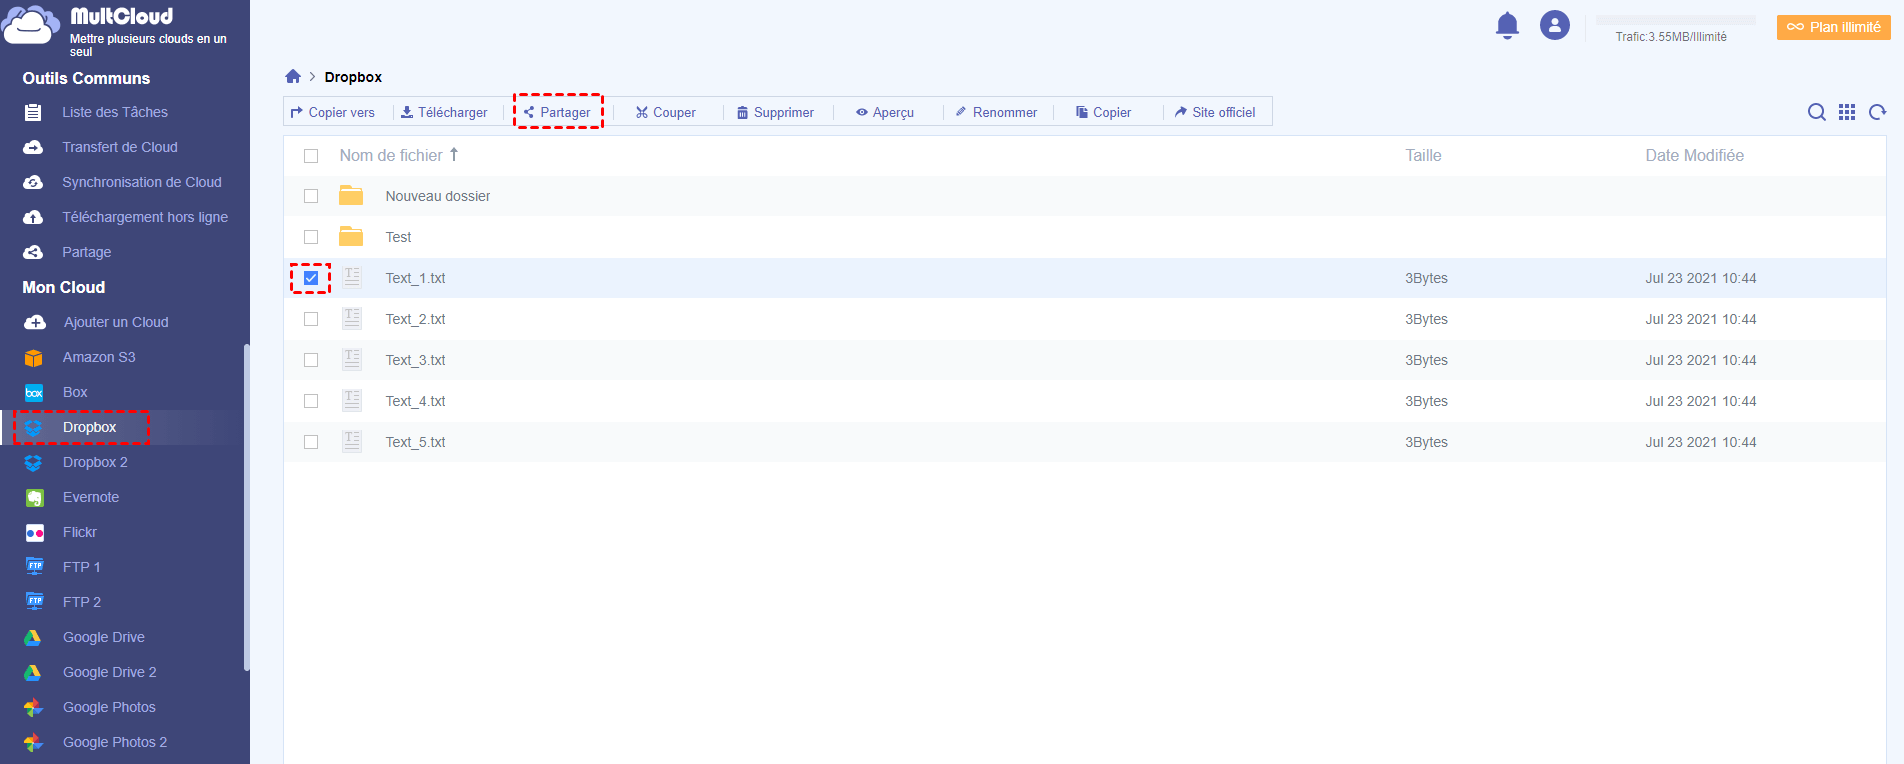The width and height of the screenshot is (1904, 764).
Task: Switch to grid view layout
Action: 1847,112
